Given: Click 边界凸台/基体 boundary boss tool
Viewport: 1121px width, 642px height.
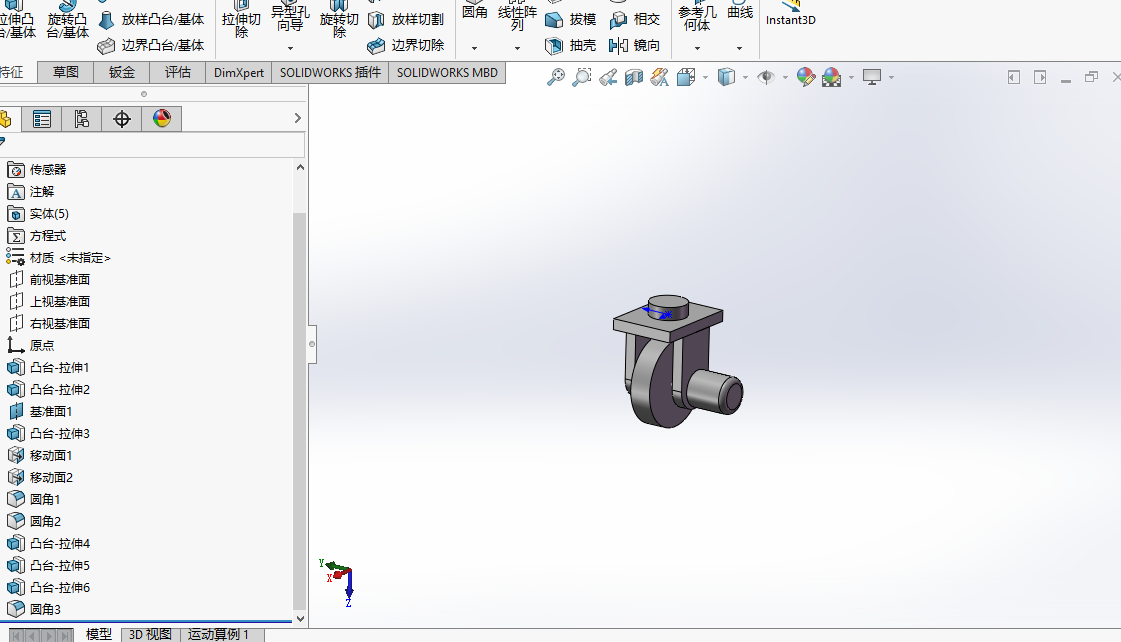Looking at the screenshot, I should 152,45.
